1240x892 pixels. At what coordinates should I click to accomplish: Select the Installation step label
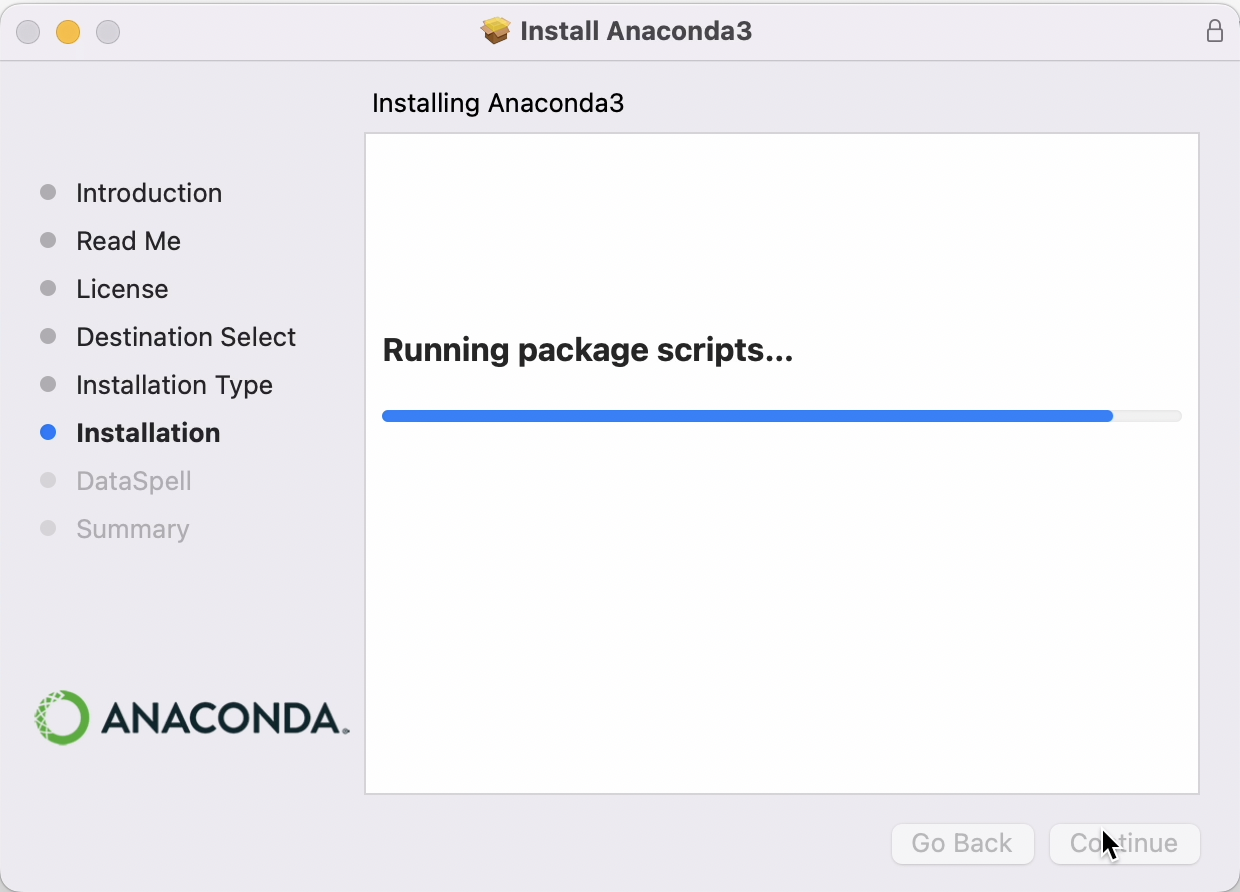(147, 433)
